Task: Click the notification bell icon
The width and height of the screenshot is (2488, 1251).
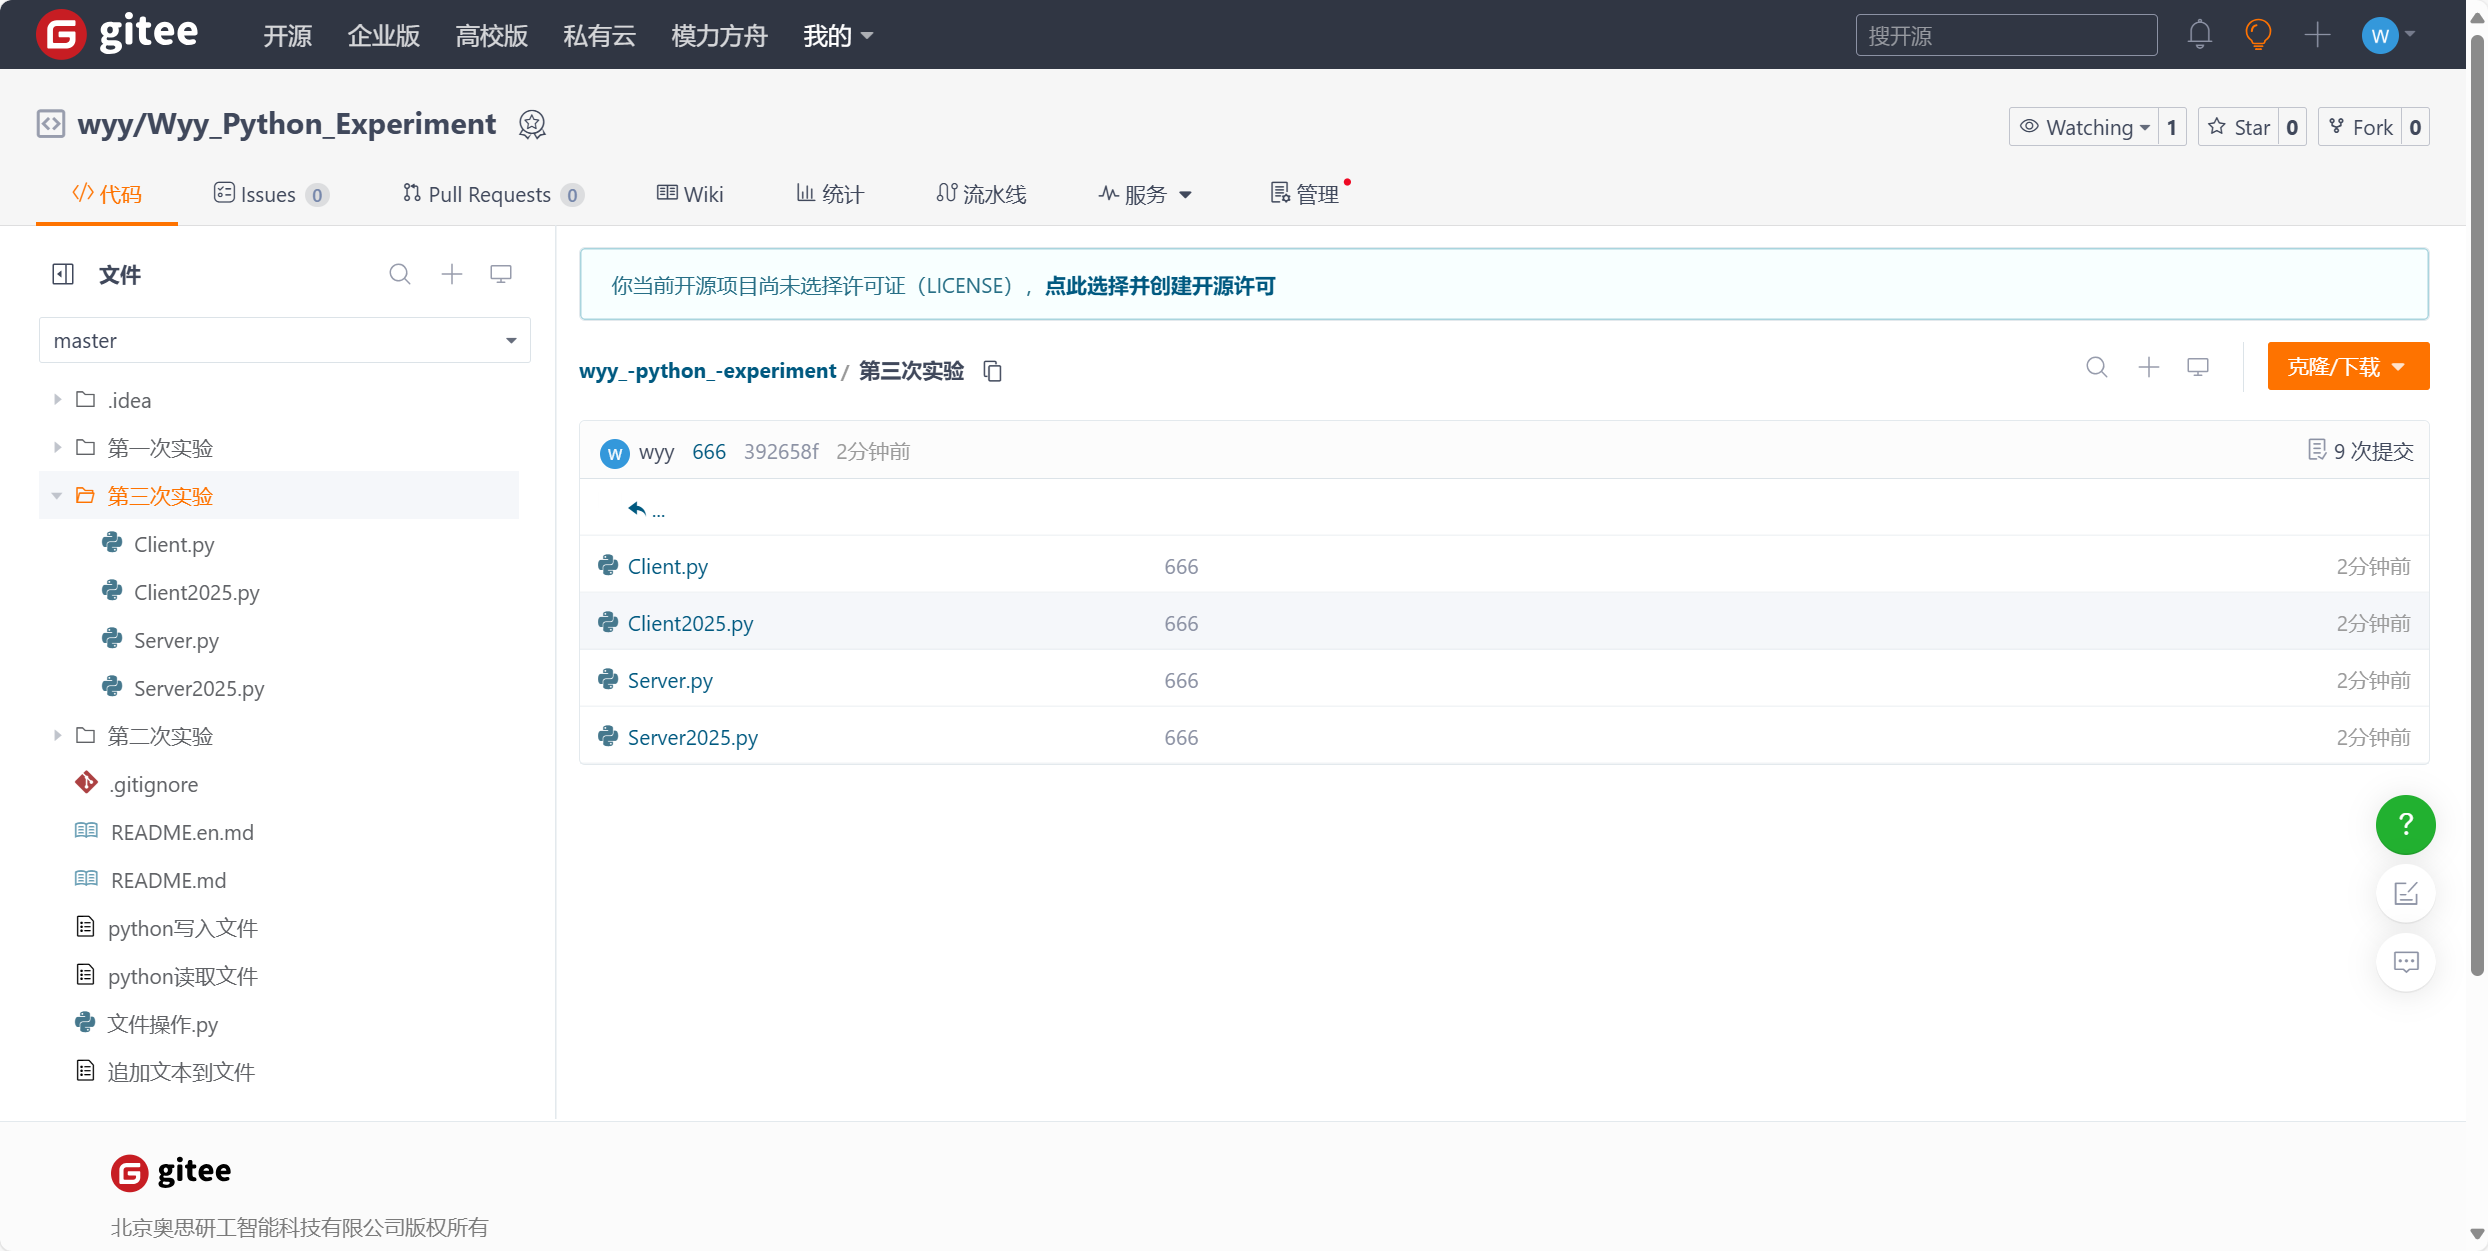Action: coord(2199,35)
